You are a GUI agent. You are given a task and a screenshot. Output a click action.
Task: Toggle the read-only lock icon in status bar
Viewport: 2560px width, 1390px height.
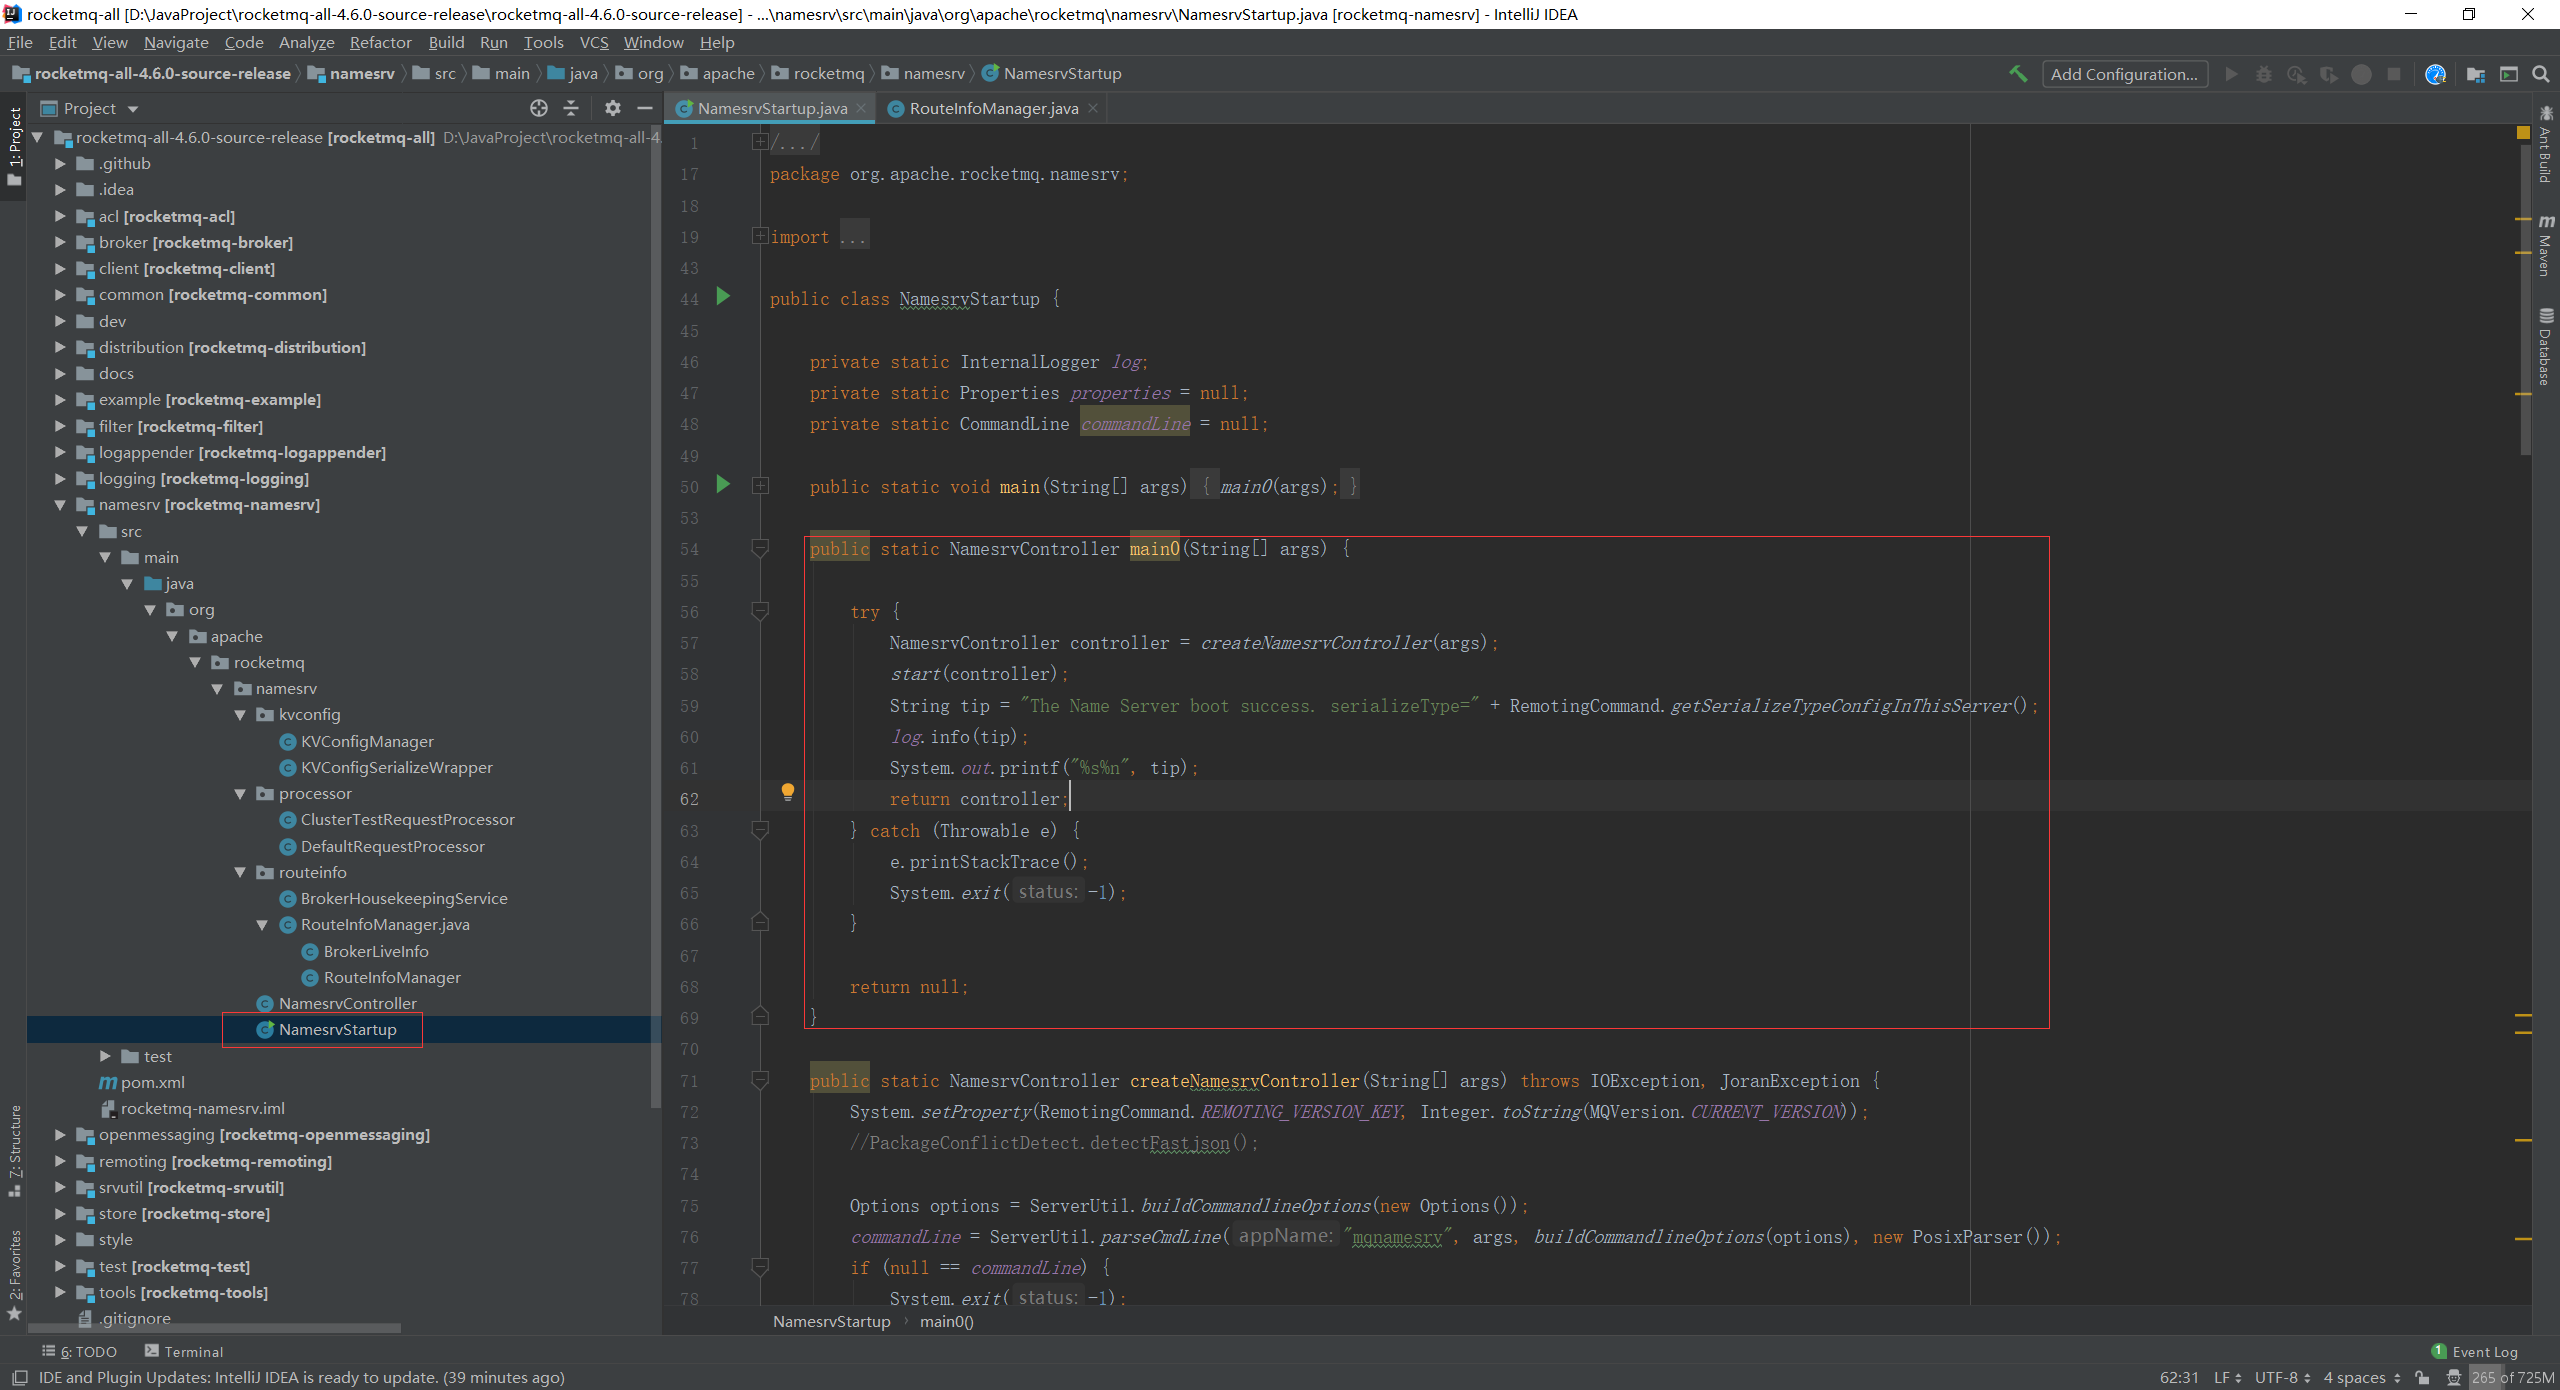click(2422, 1377)
